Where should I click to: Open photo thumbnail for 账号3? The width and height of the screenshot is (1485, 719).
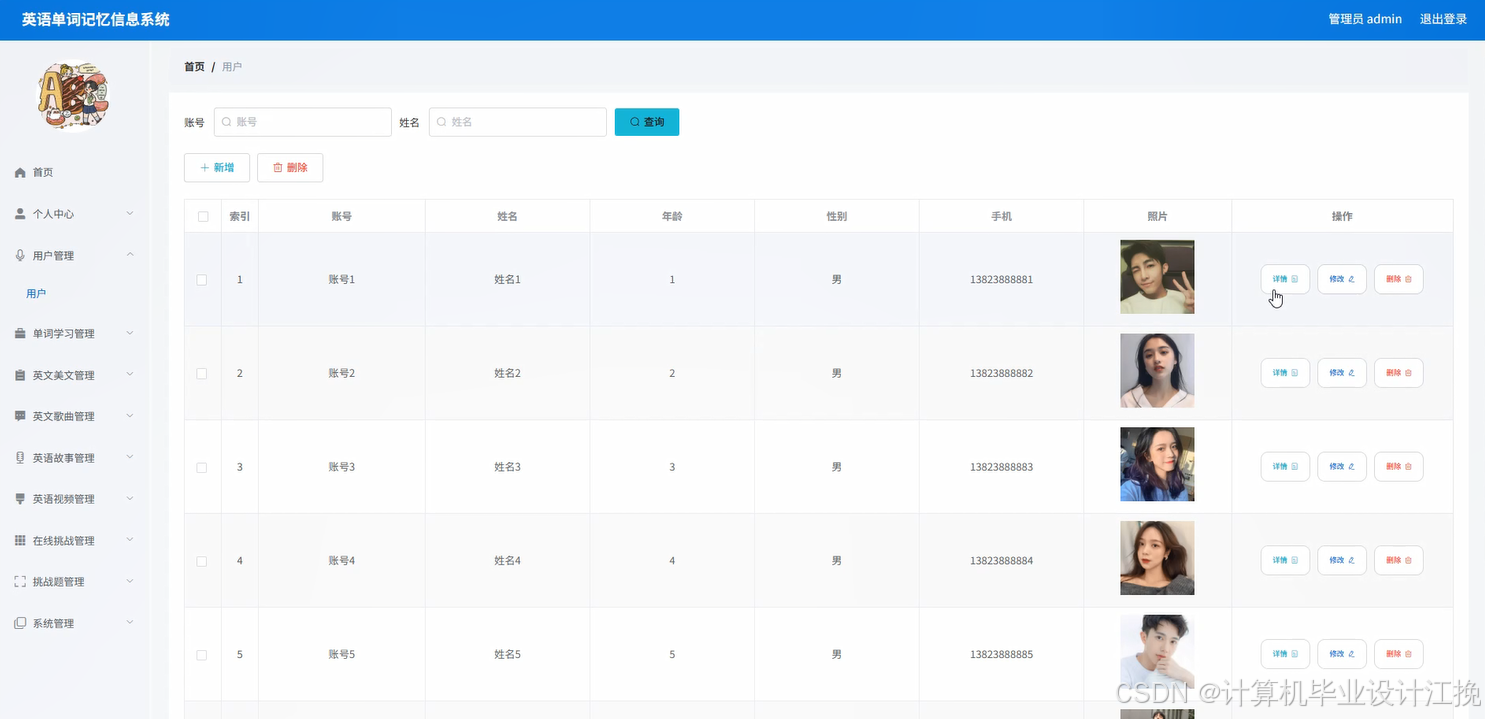(1157, 464)
